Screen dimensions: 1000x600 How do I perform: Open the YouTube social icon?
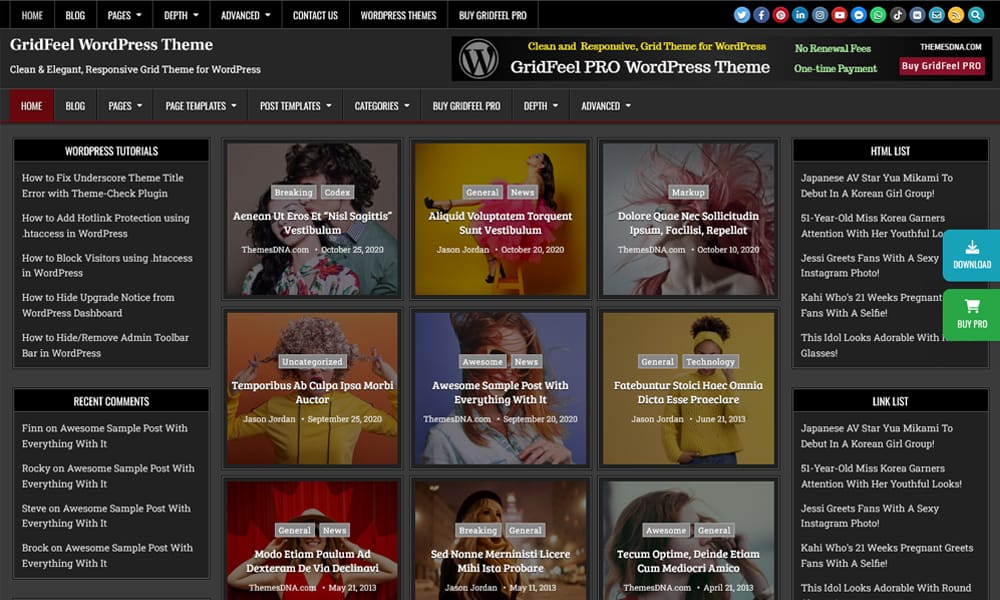pyautogui.click(x=839, y=15)
